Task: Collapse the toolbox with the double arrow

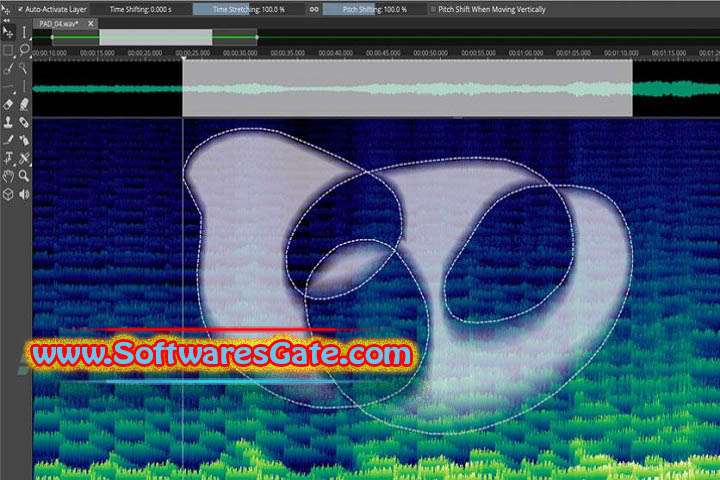Action: 6,21
